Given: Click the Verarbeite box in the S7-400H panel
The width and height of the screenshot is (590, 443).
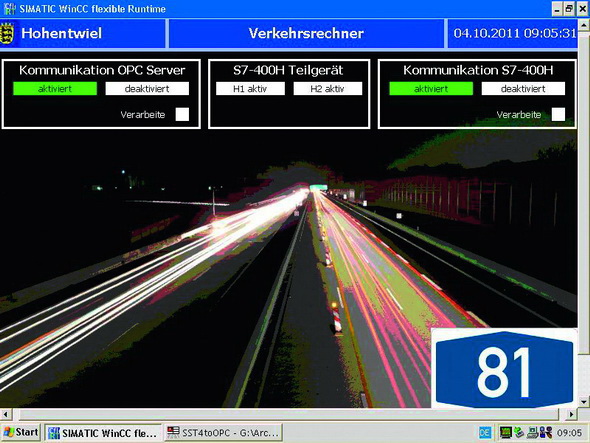Looking at the screenshot, I should coord(558,114).
